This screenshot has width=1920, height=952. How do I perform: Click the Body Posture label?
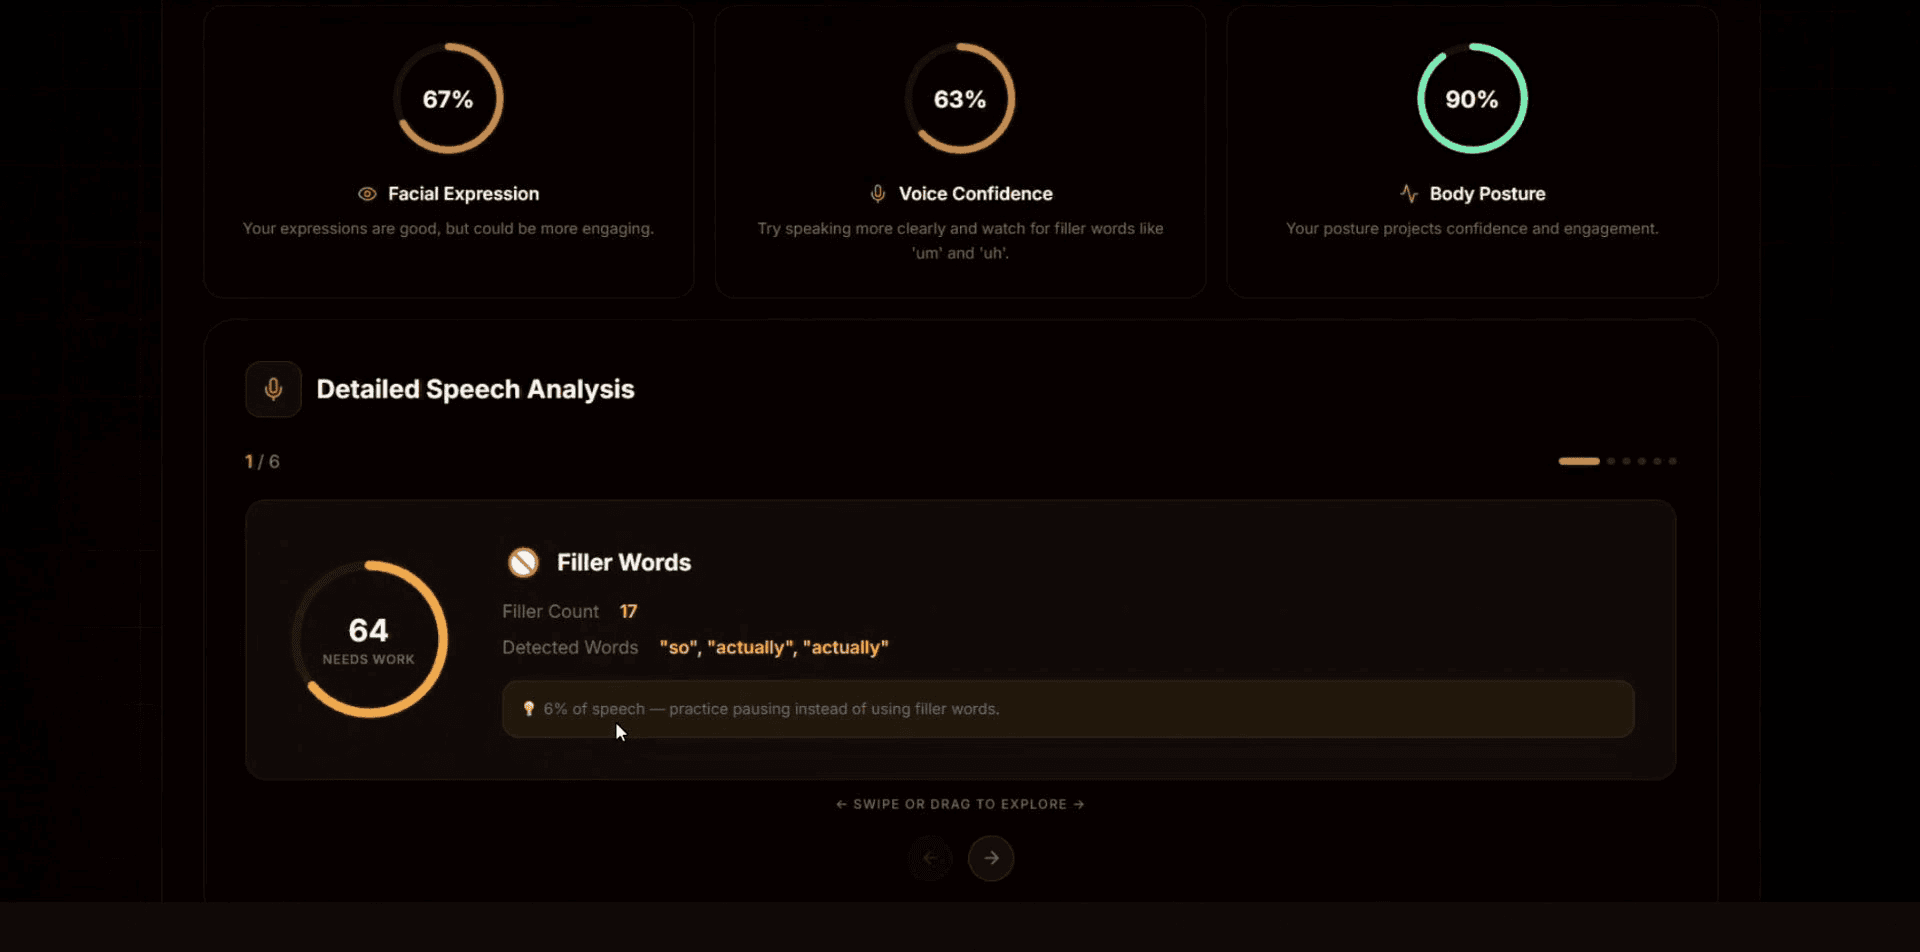1487,194
